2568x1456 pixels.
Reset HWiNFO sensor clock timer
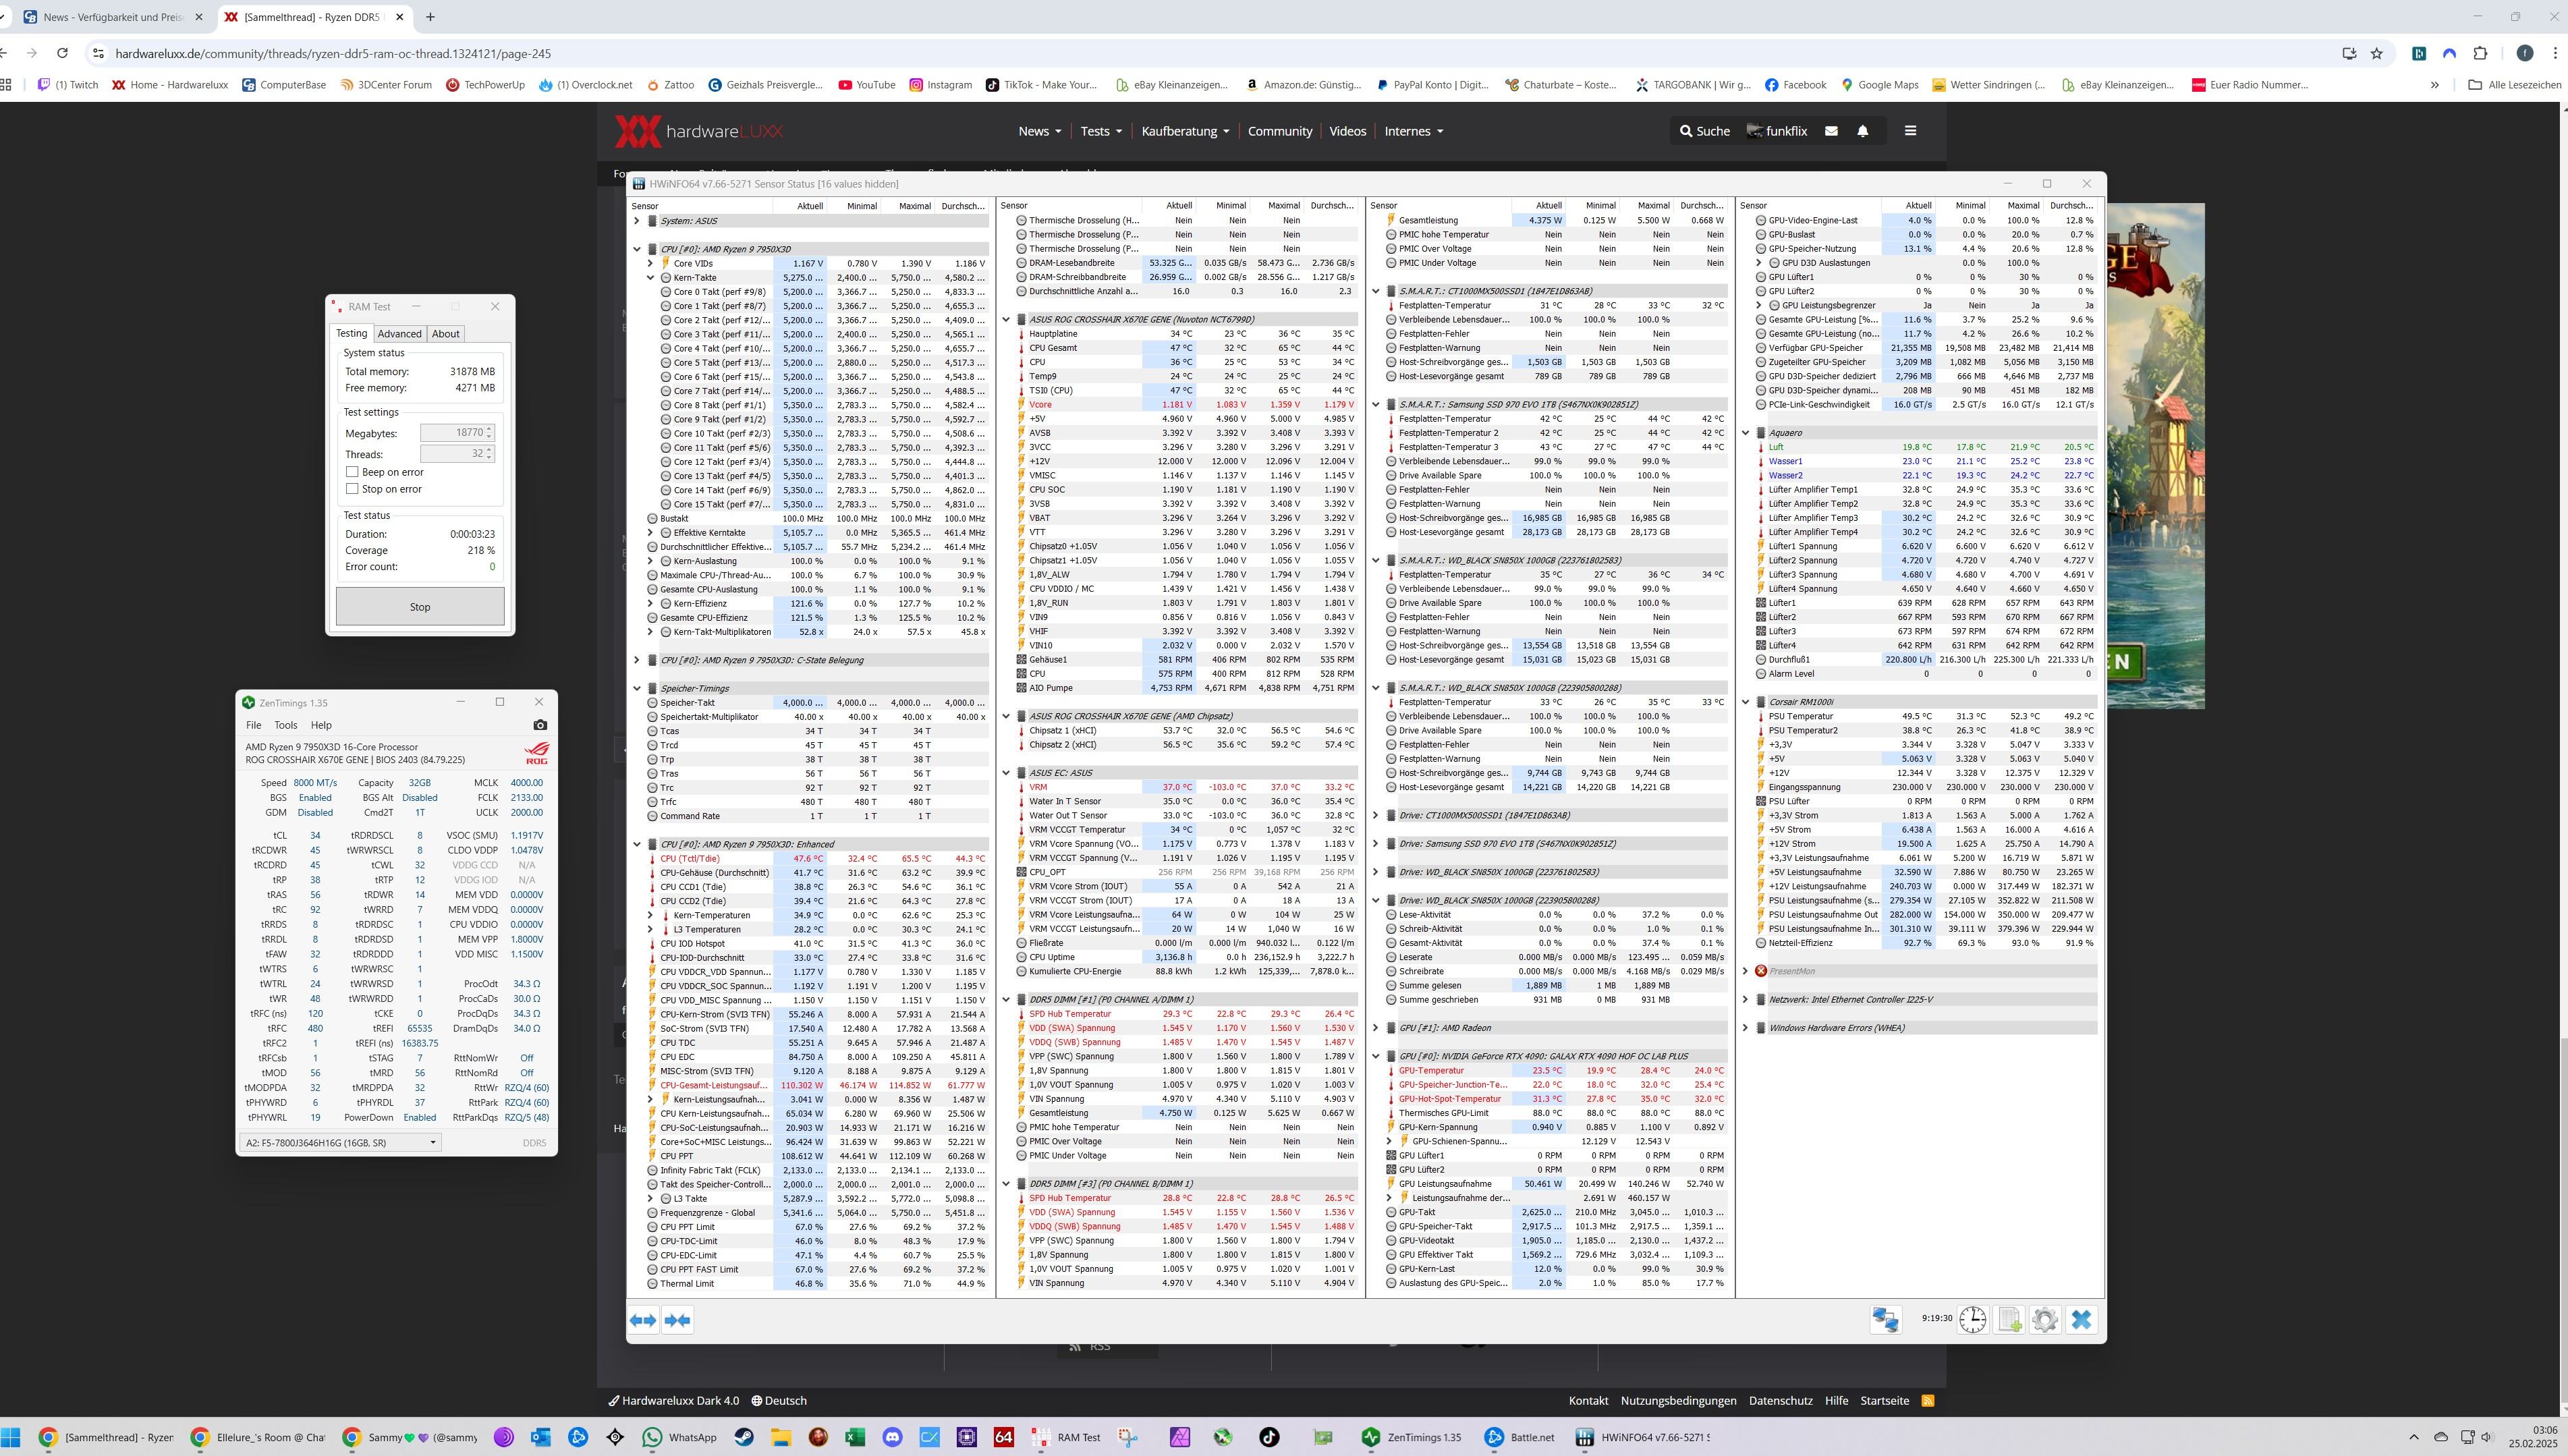point(1972,1319)
